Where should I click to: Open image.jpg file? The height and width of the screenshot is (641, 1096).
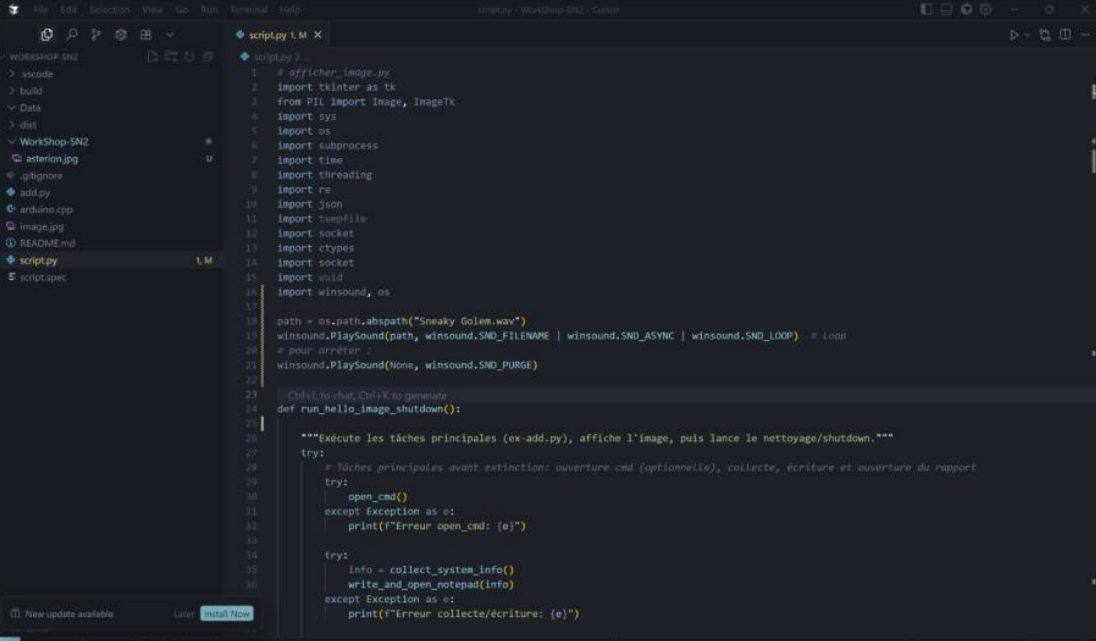41,226
